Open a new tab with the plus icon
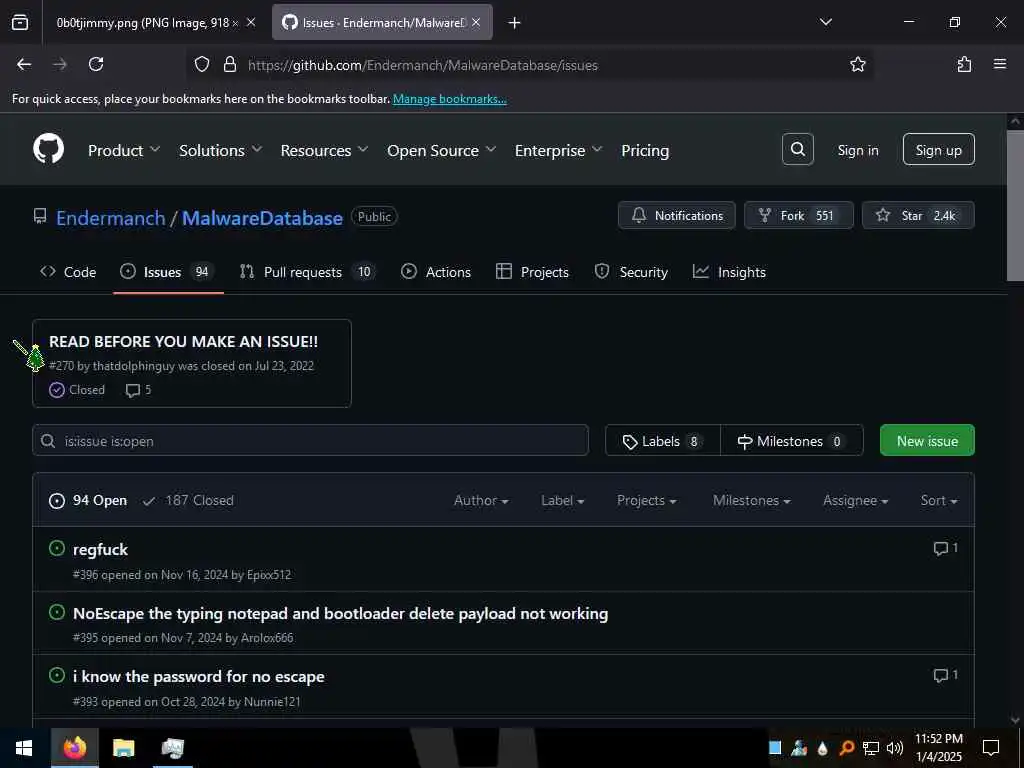The height and width of the screenshot is (768, 1024). tap(514, 23)
